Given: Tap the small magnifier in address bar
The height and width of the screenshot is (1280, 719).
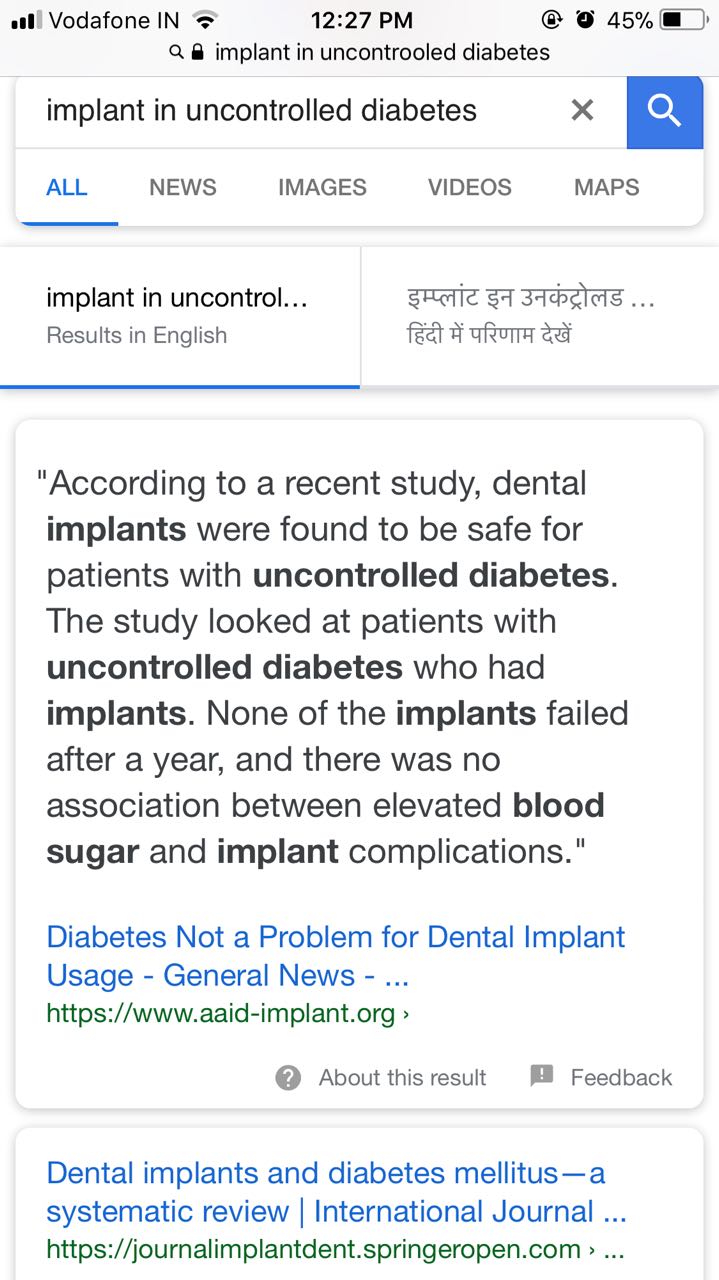Looking at the screenshot, I should coord(176,52).
